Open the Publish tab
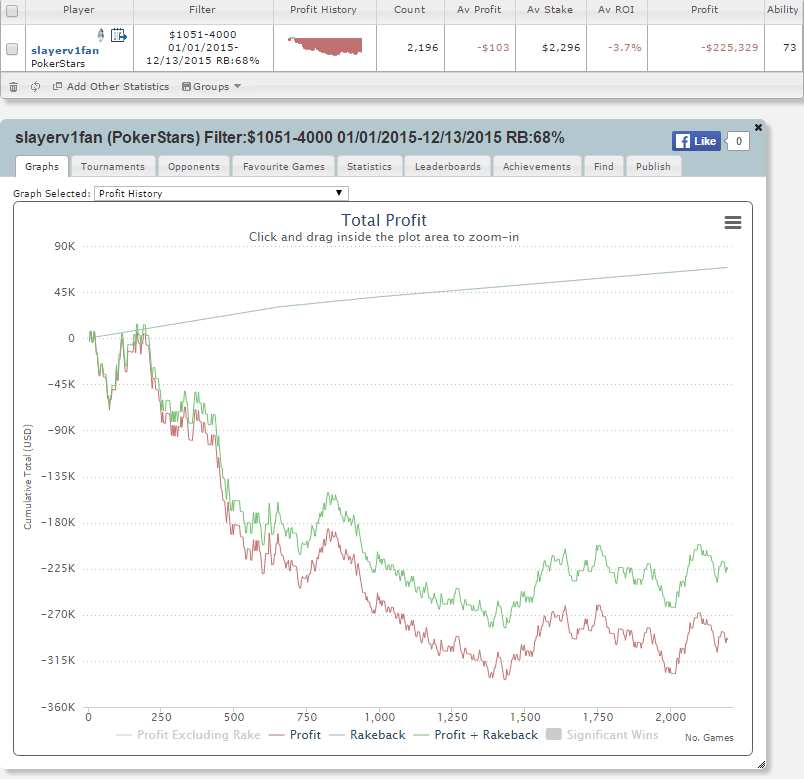This screenshot has height=779, width=804. coord(653,167)
